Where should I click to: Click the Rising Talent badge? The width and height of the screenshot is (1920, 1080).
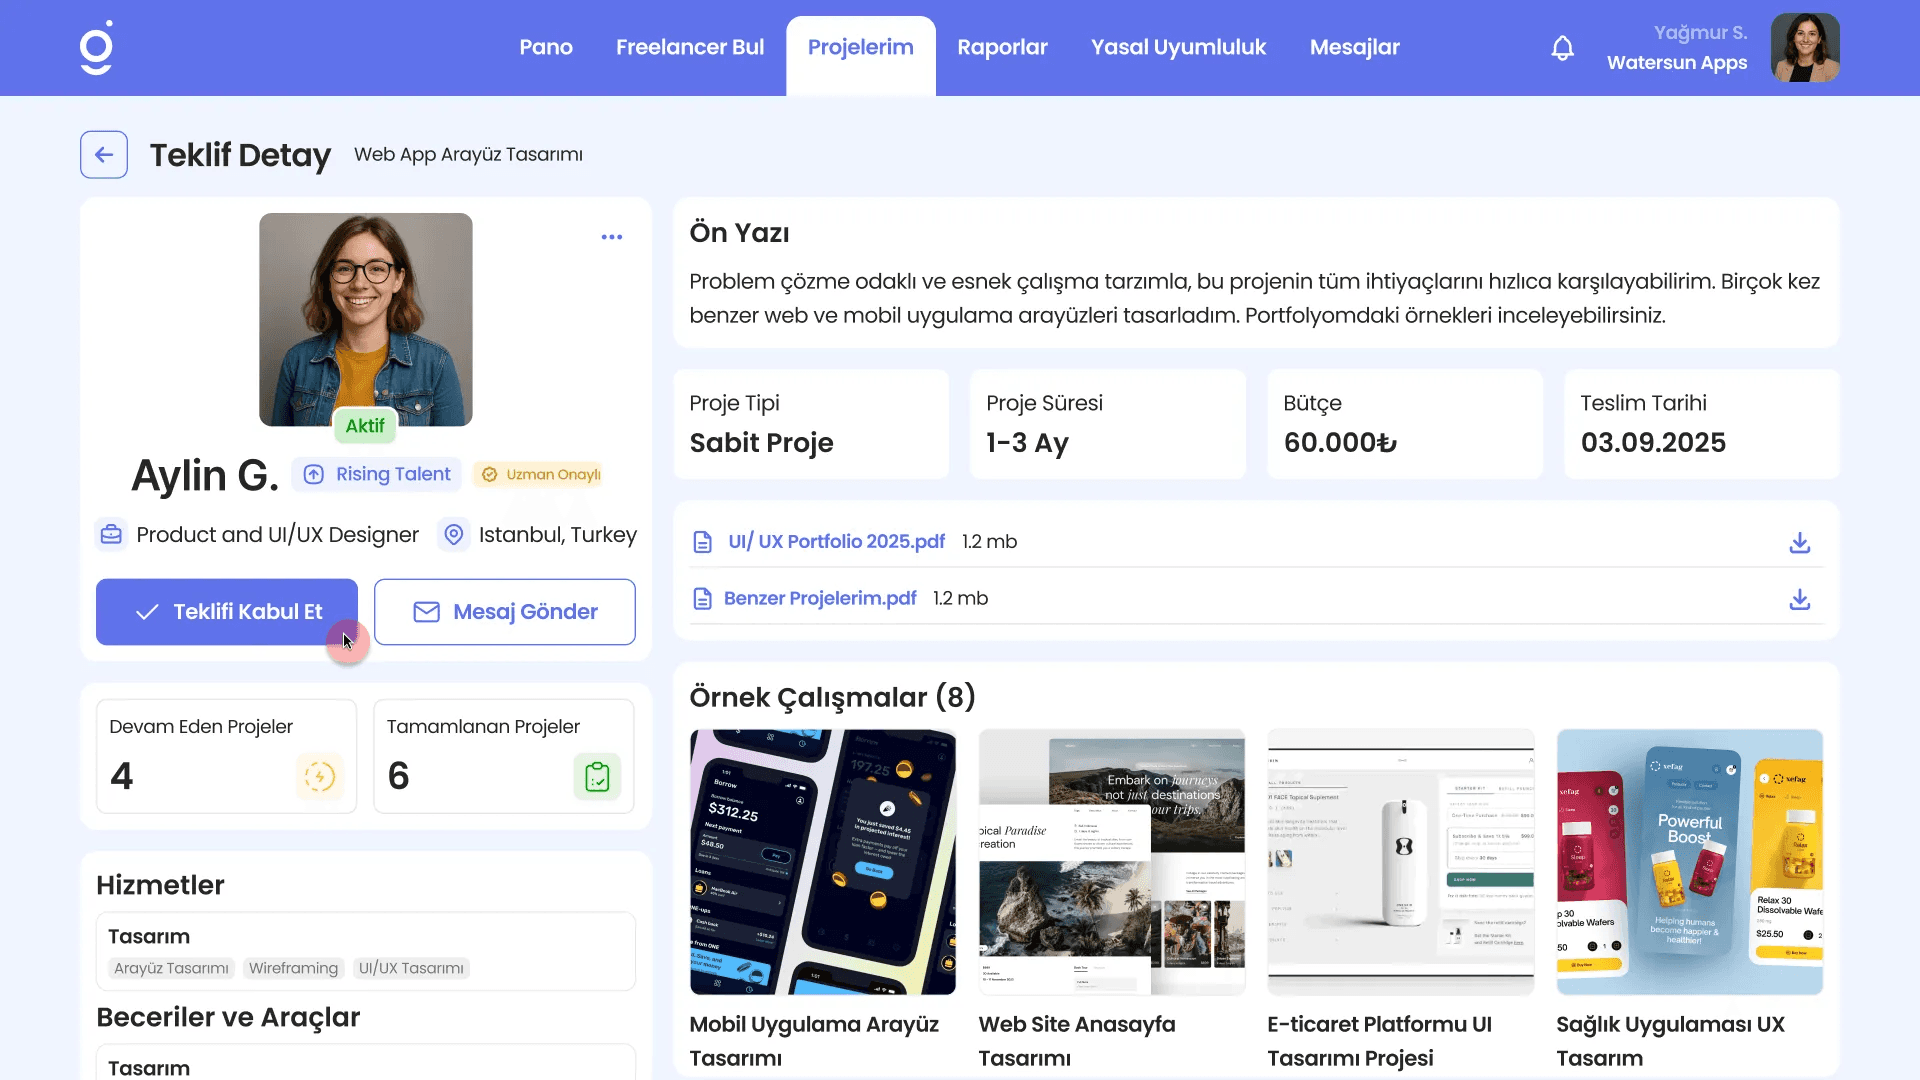pos(377,475)
